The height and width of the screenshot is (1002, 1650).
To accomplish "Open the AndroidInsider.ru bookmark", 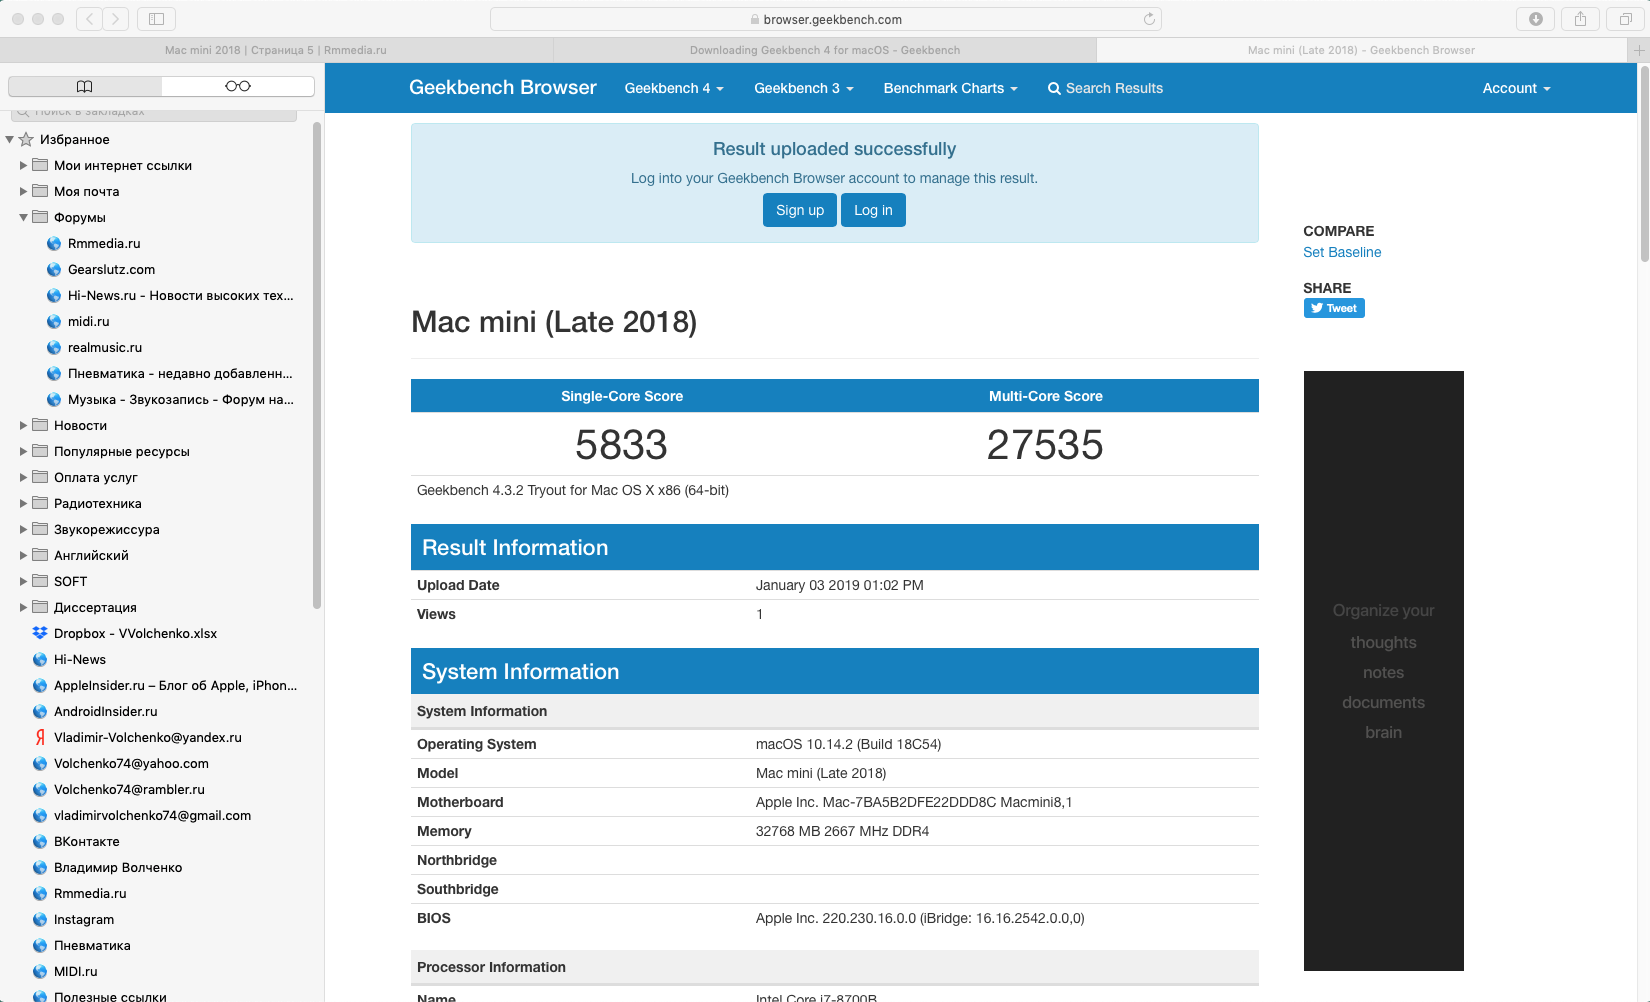I will pyautogui.click(x=105, y=711).
